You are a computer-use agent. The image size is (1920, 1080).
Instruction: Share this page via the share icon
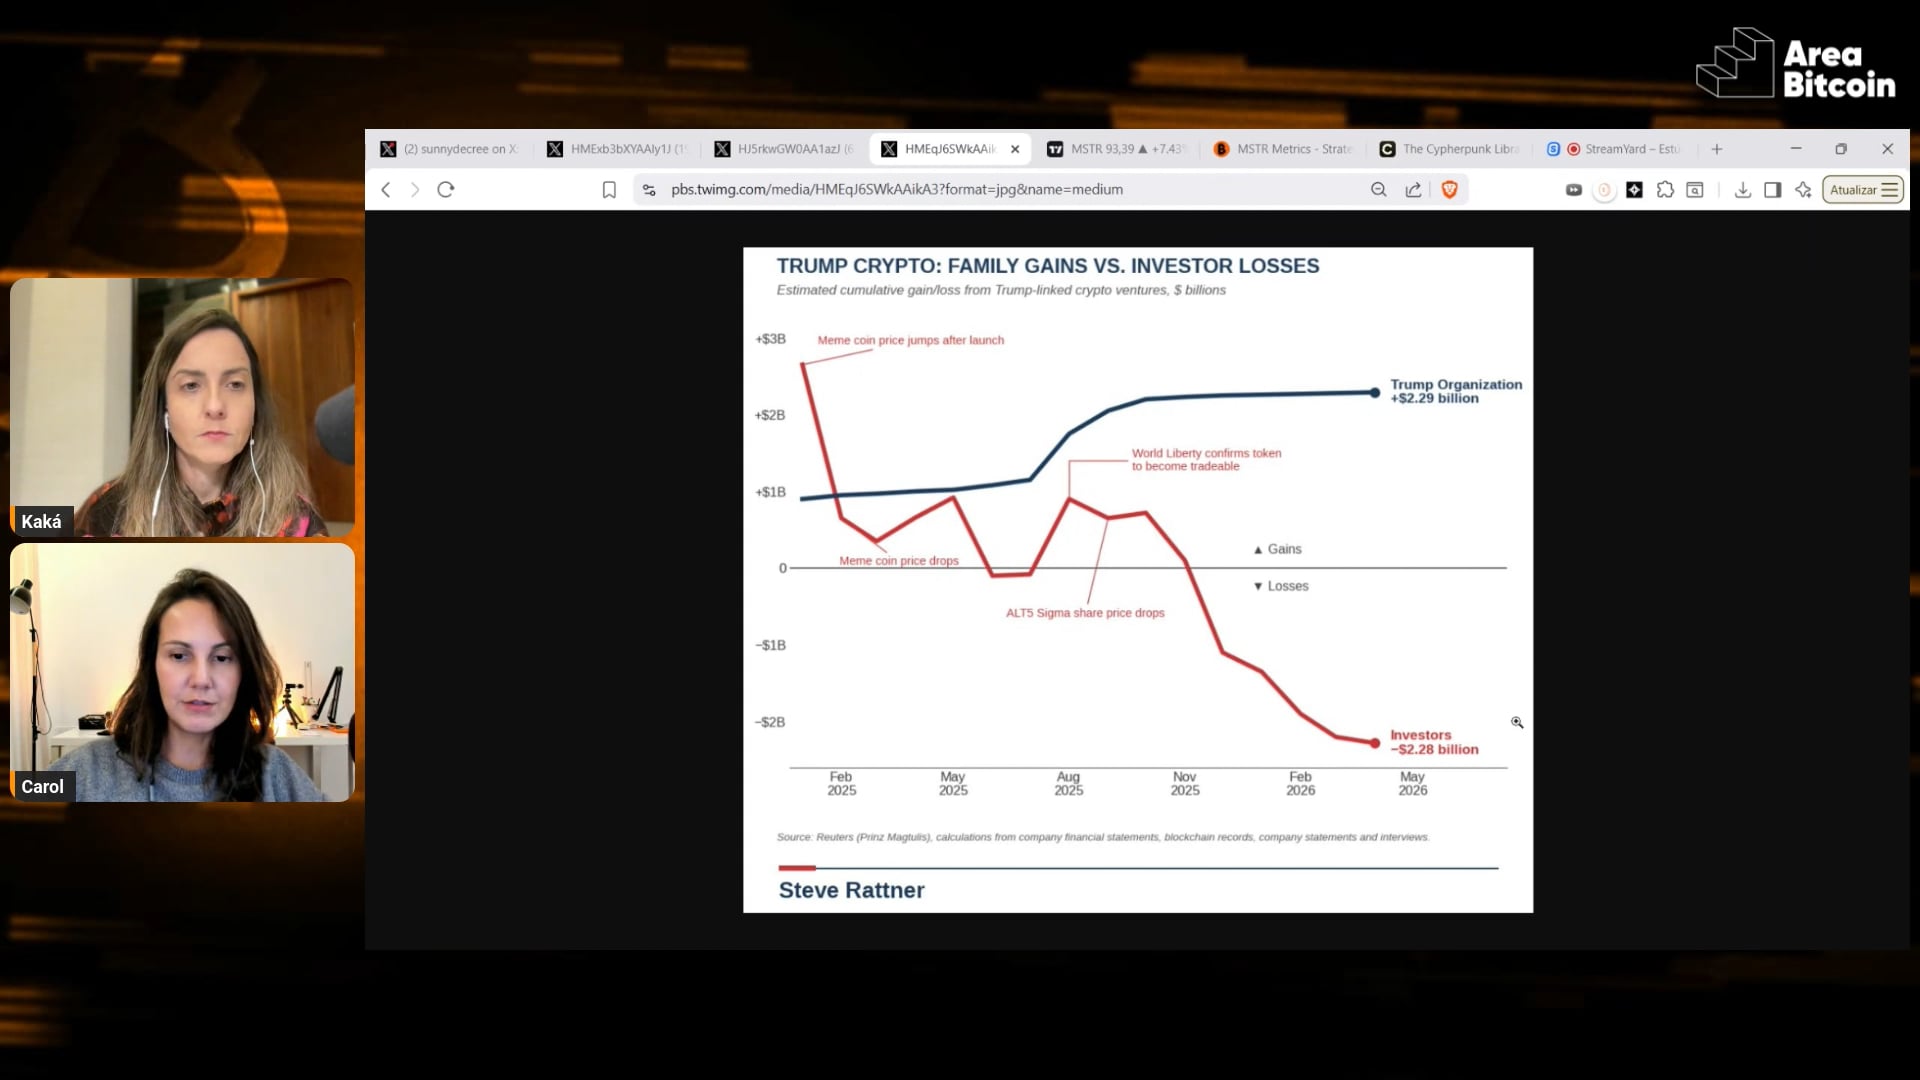pos(1413,190)
